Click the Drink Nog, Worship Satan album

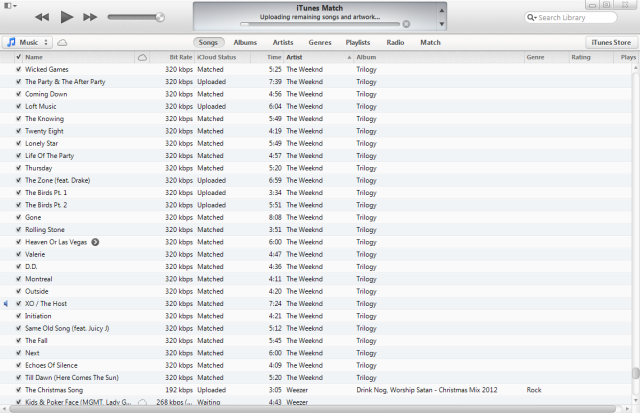coord(427,390)
